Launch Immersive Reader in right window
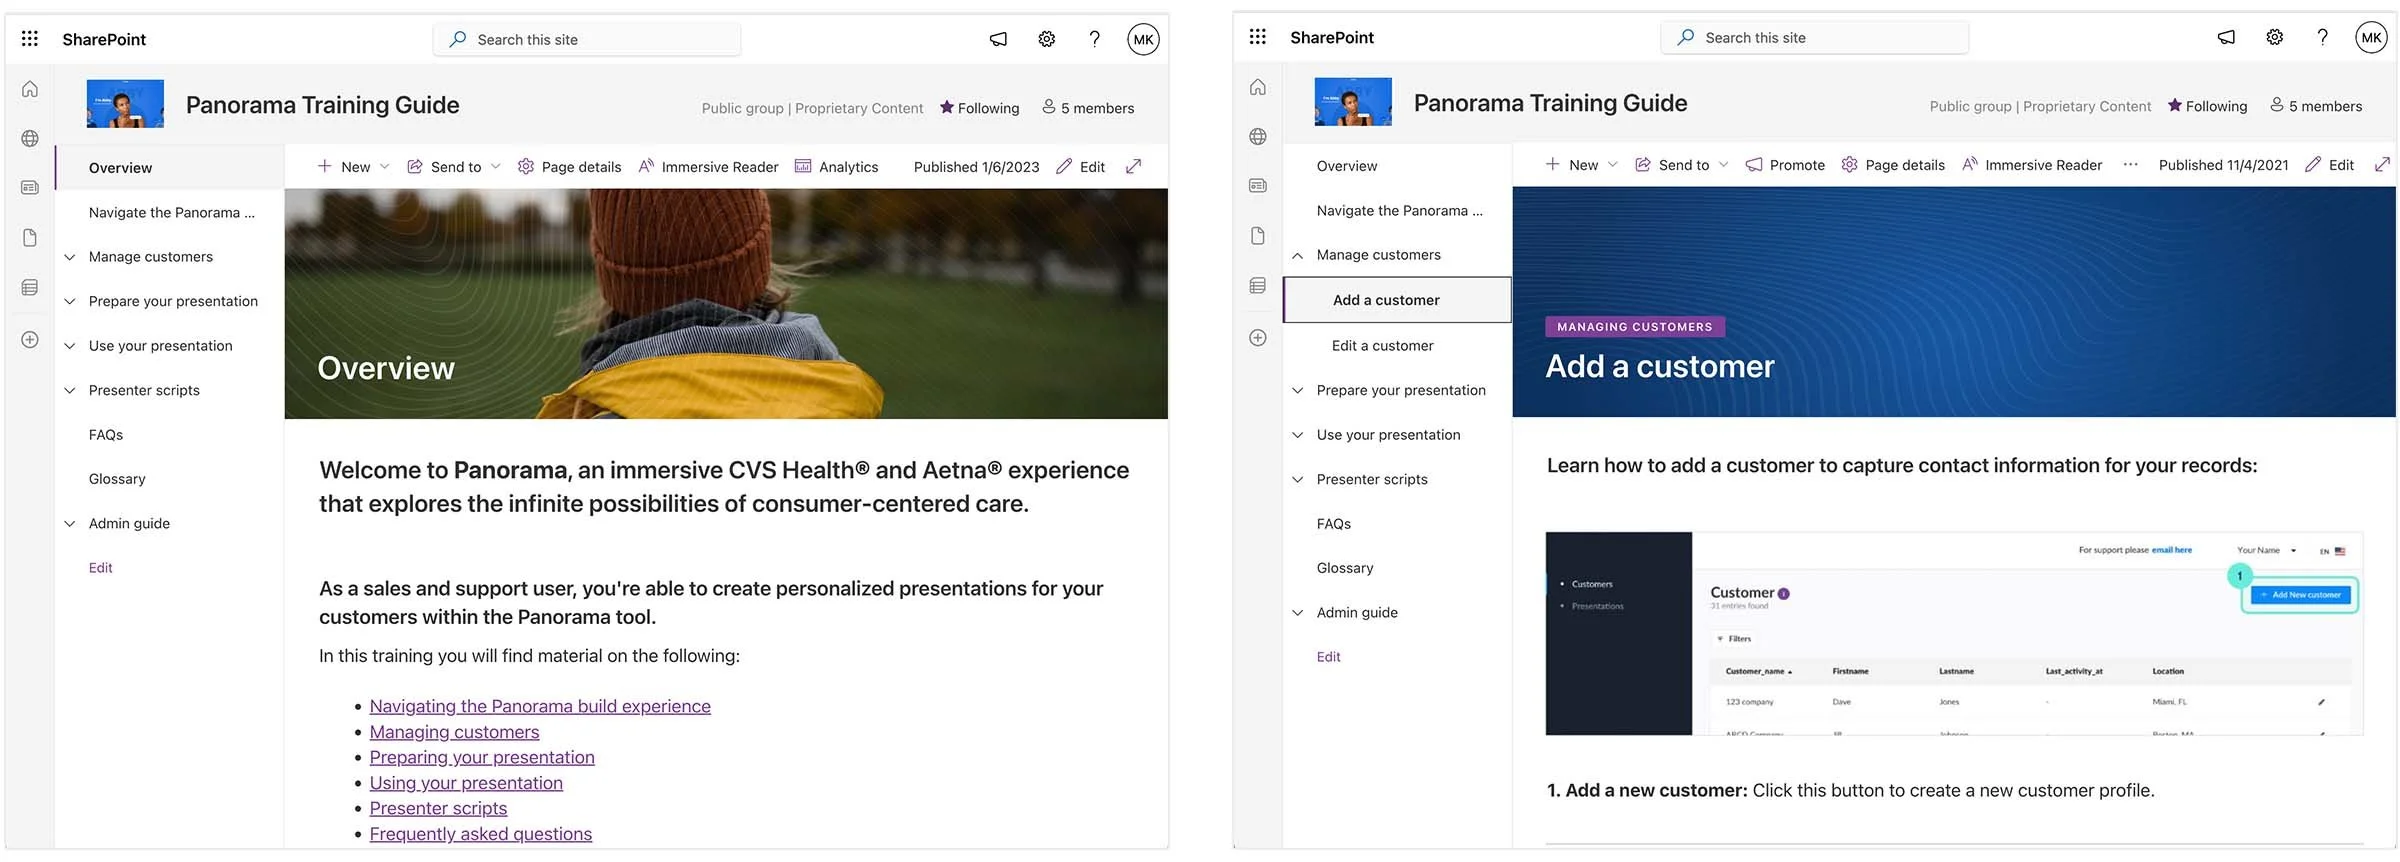The width and height of the screenshot is (2400, 862). click(2032, 164)
